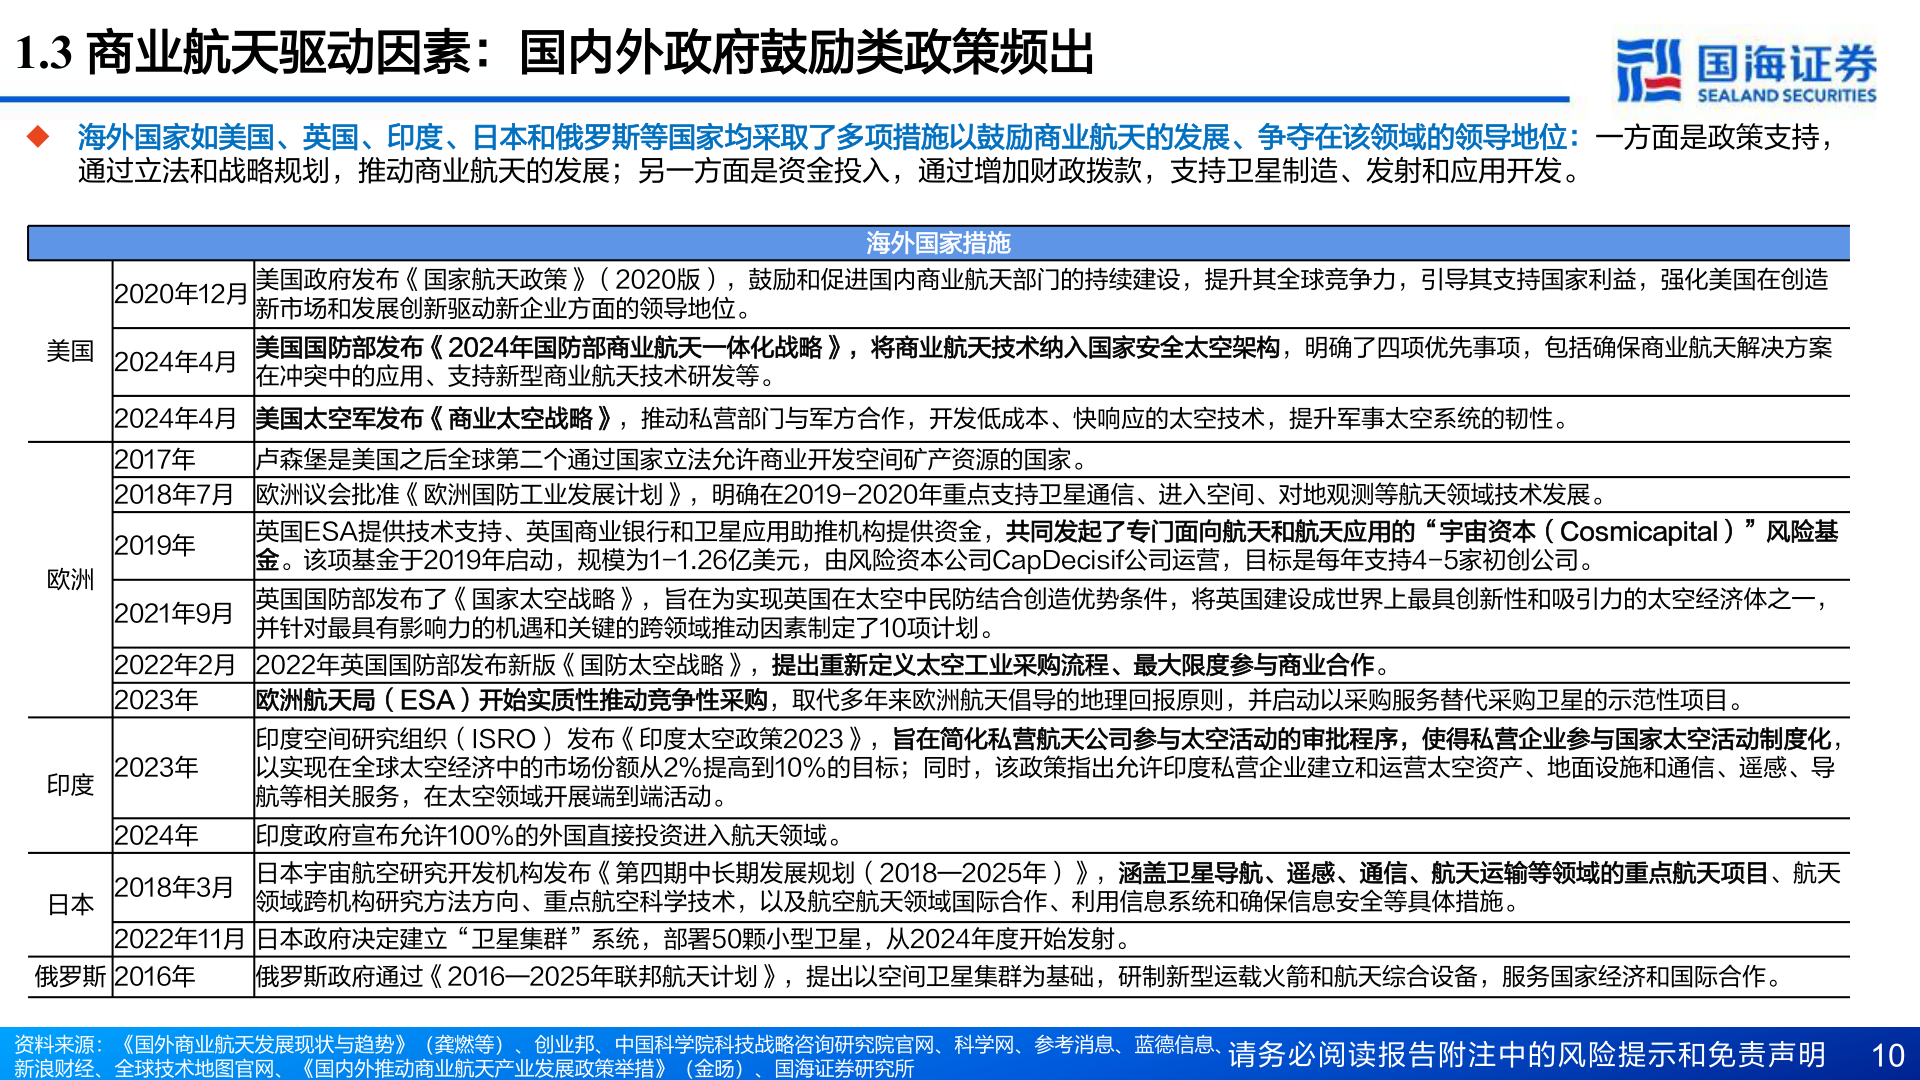Click the 欧洲 country label cell
This screenshot has height=1080, width=1920.
click(x=70, y=578)
